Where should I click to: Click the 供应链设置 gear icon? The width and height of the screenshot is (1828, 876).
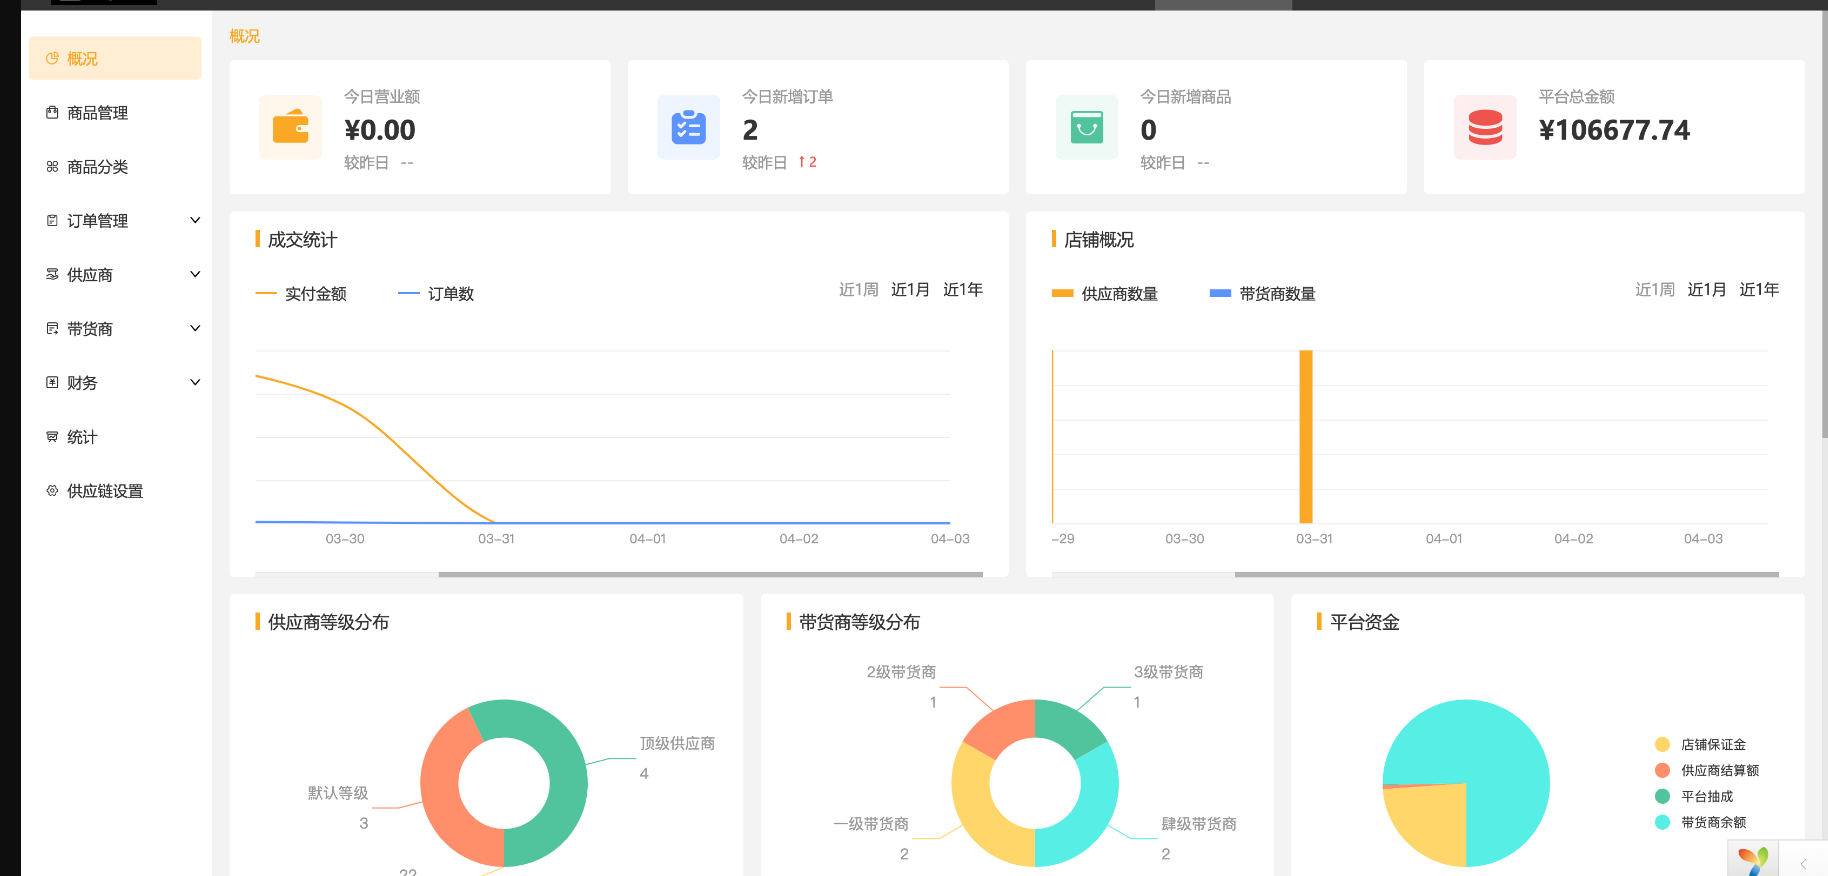coord(52,491)
